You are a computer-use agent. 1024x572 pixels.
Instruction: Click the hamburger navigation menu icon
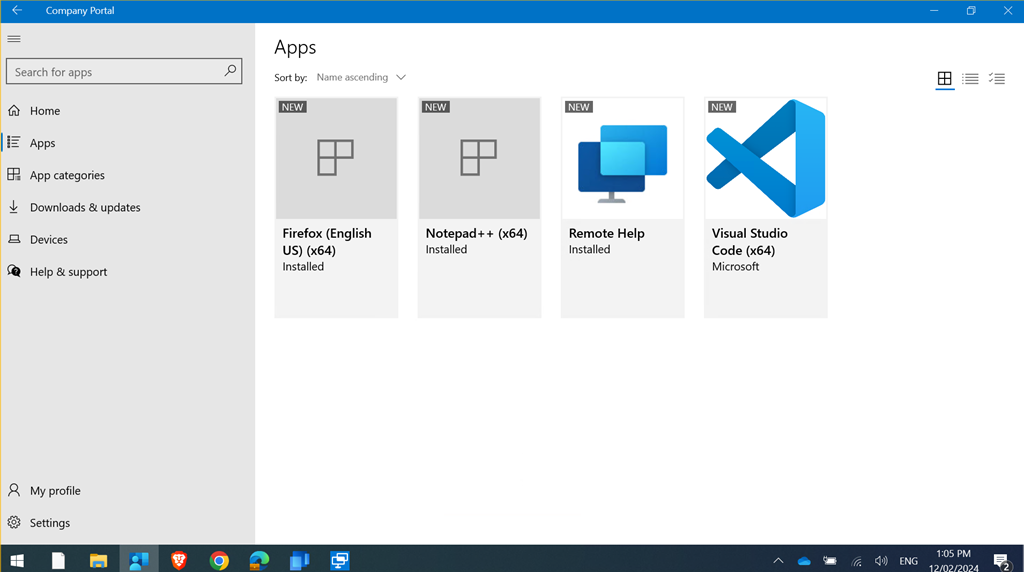14,39
